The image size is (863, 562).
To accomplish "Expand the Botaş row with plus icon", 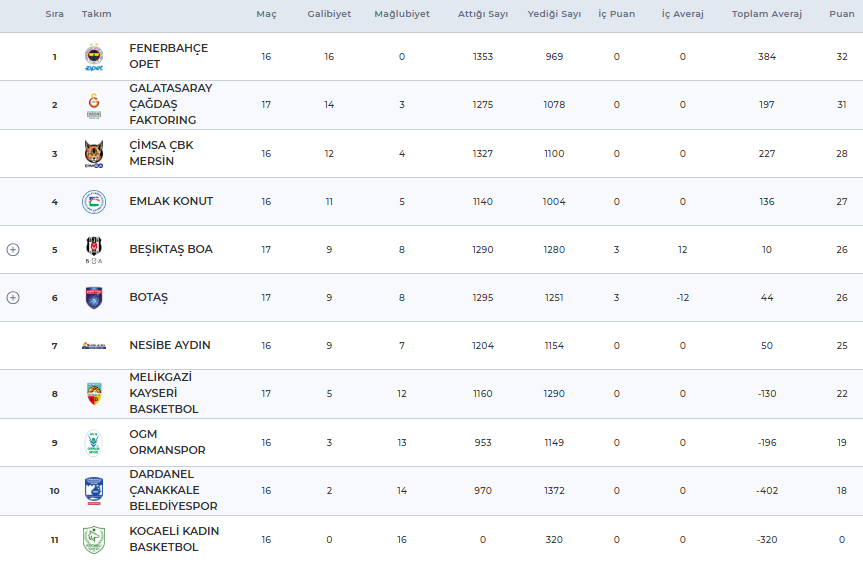I will [x=13, y=298].
